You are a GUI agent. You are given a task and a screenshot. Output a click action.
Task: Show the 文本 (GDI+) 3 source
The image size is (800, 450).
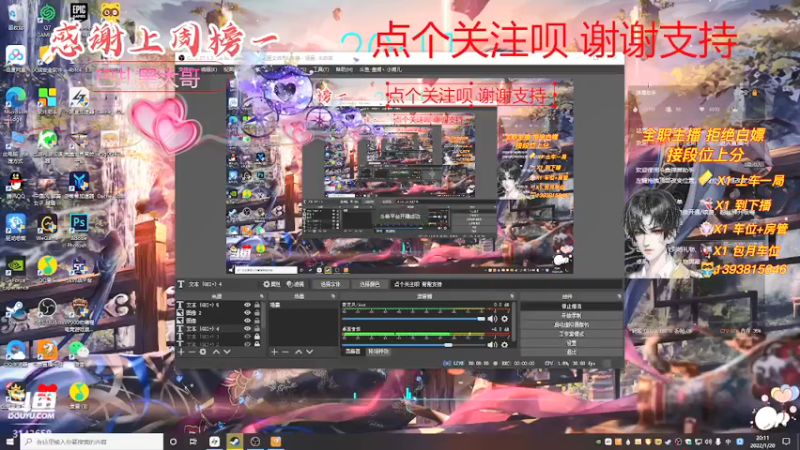pos(247,336)
